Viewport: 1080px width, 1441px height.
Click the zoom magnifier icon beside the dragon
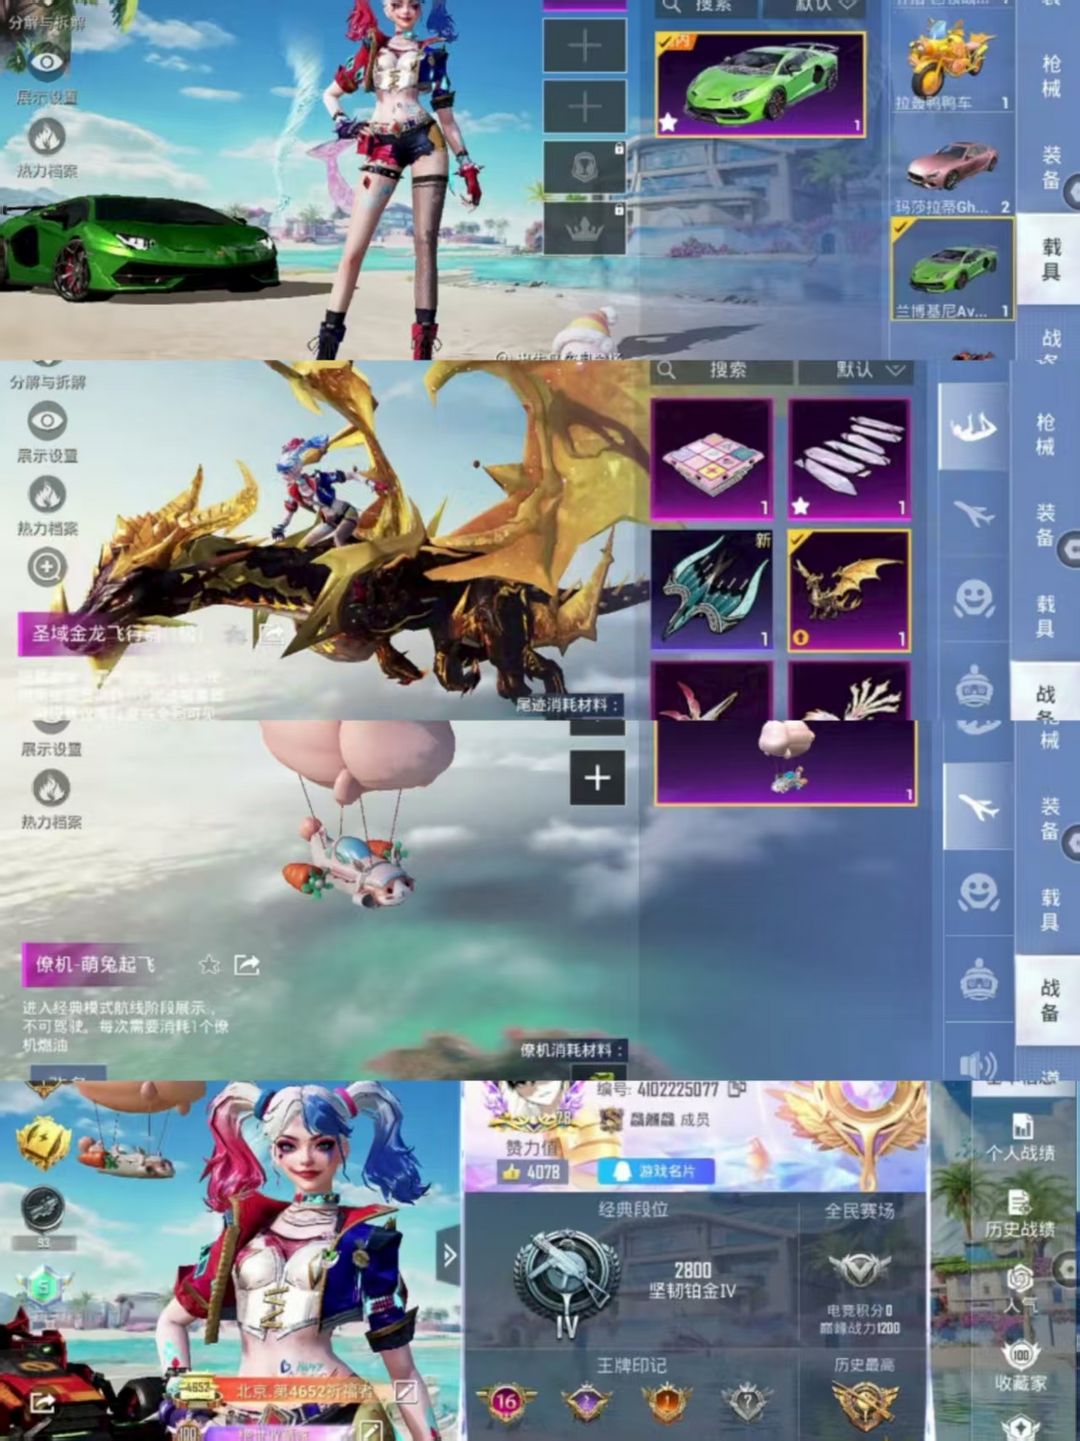pyautogui.click(x=47, y=568)
